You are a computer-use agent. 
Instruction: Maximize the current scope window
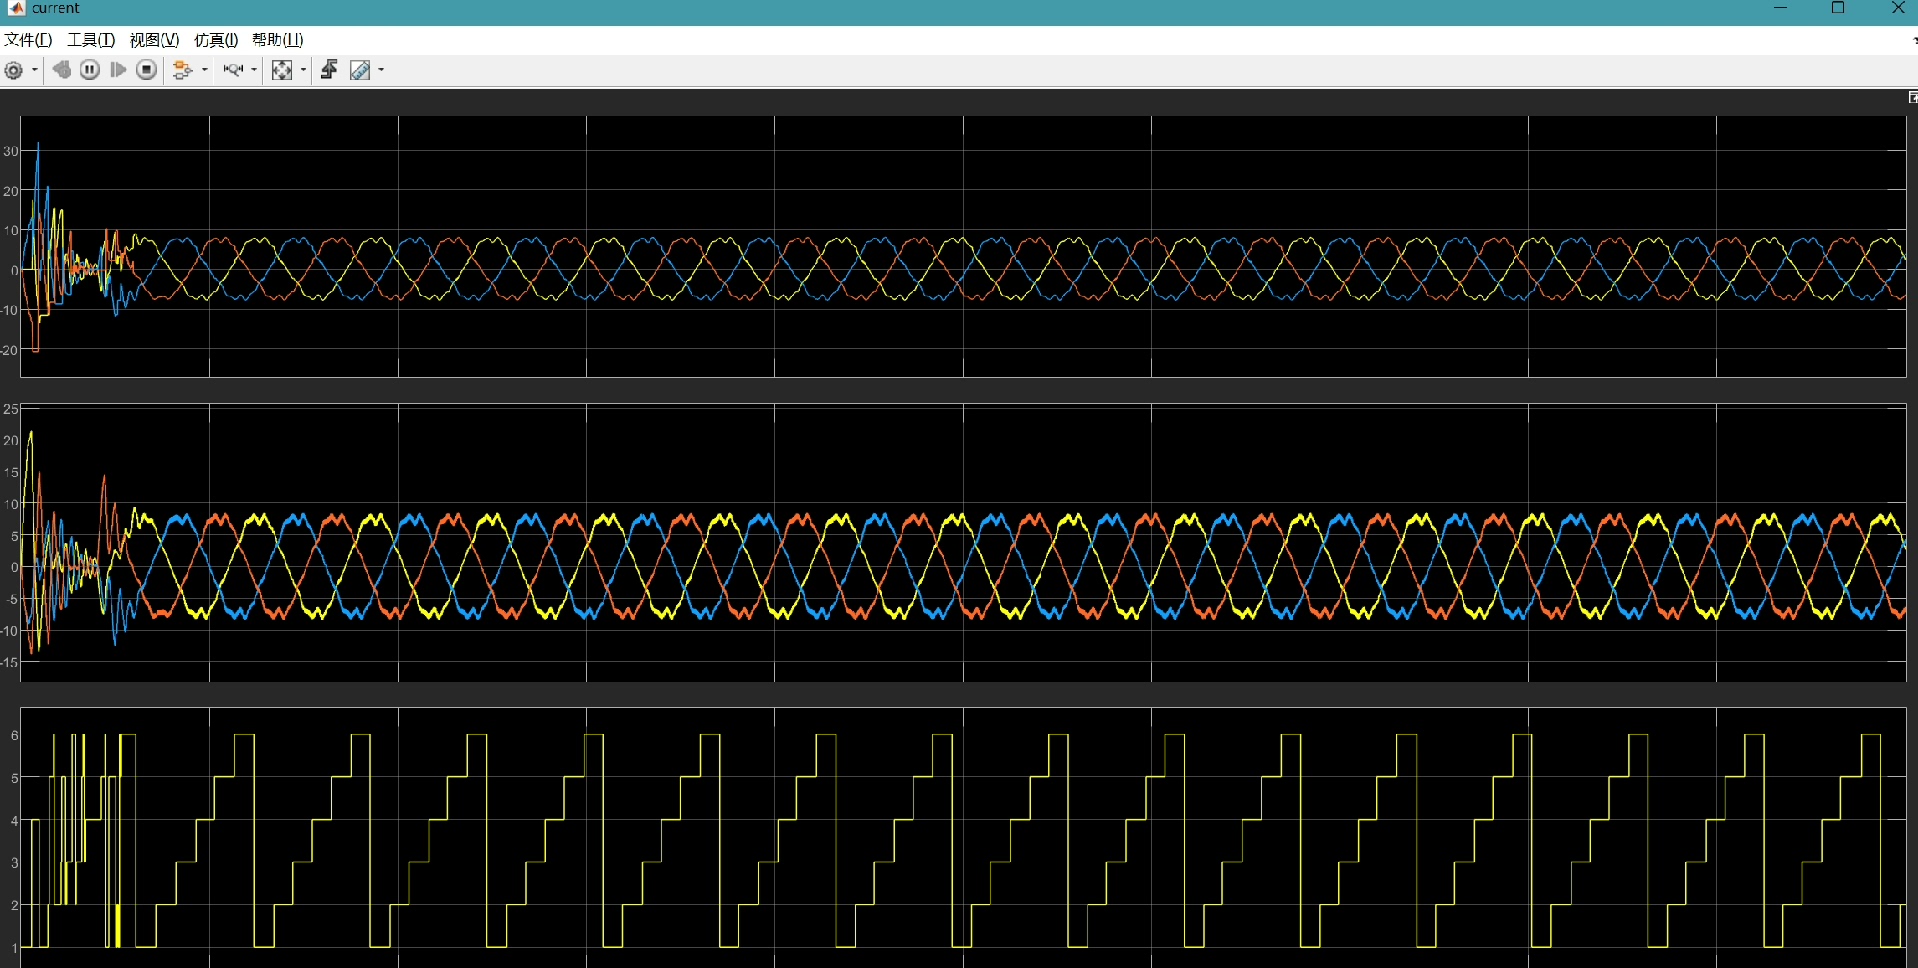pos(1838,8)
